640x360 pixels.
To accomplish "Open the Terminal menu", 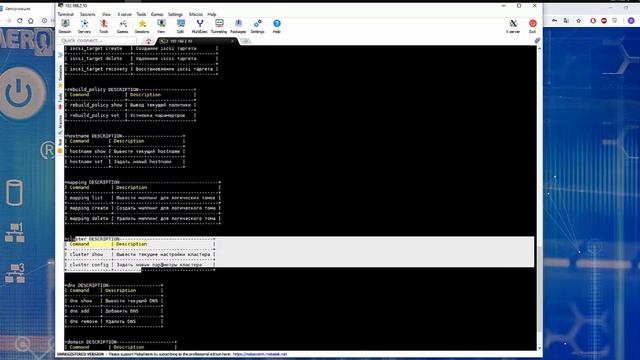I will [65, 14].
